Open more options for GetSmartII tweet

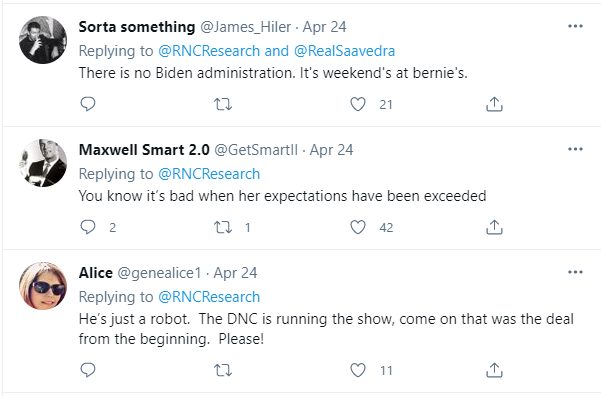pyautogui.click(x=575, y=149)
